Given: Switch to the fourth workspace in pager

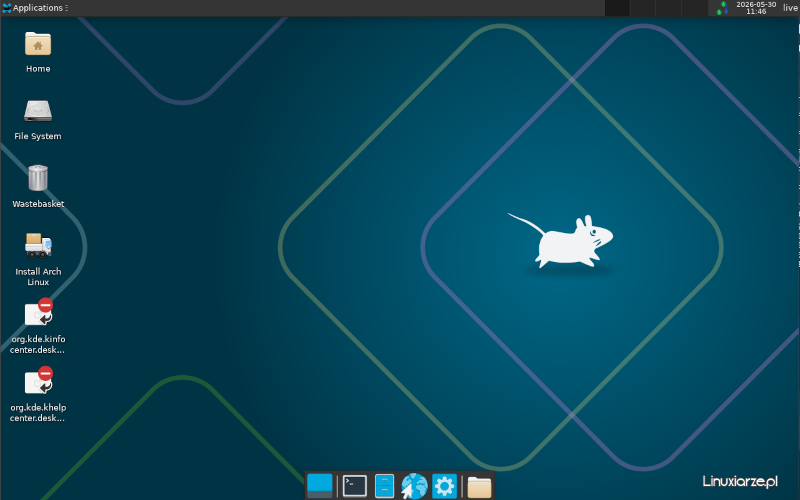Looking at the screenshot, I should pyautogui.click(x=694, y=8).
